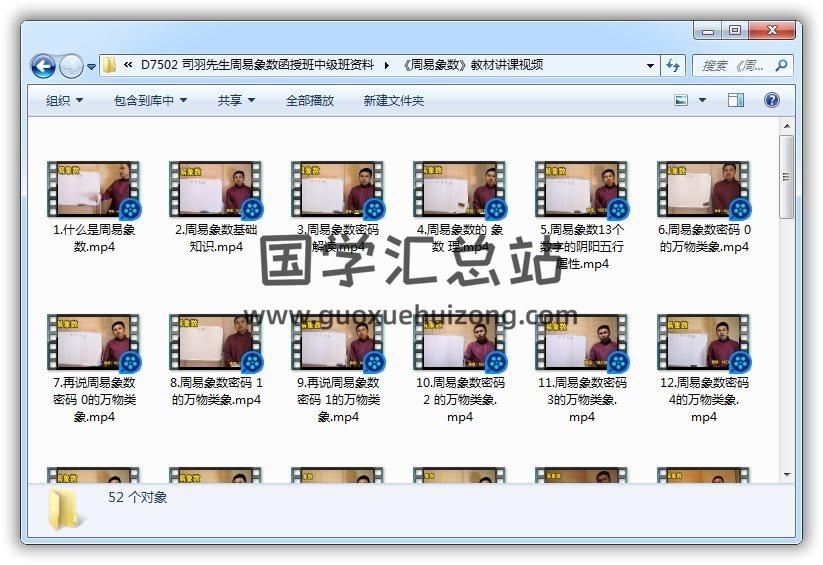This screenshot has width=823, height=565.
Task: Select video 7.再说周易象数密码0的万物类象.mp4 thumbnail
Action: tap(93, 342)
